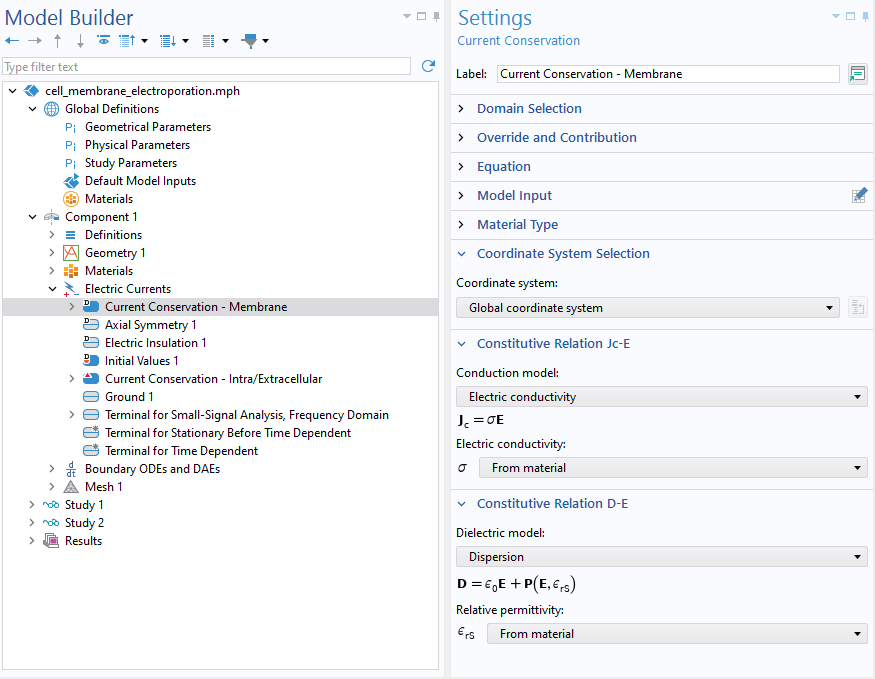Click the Type filter text field

(x=206, y=66)
